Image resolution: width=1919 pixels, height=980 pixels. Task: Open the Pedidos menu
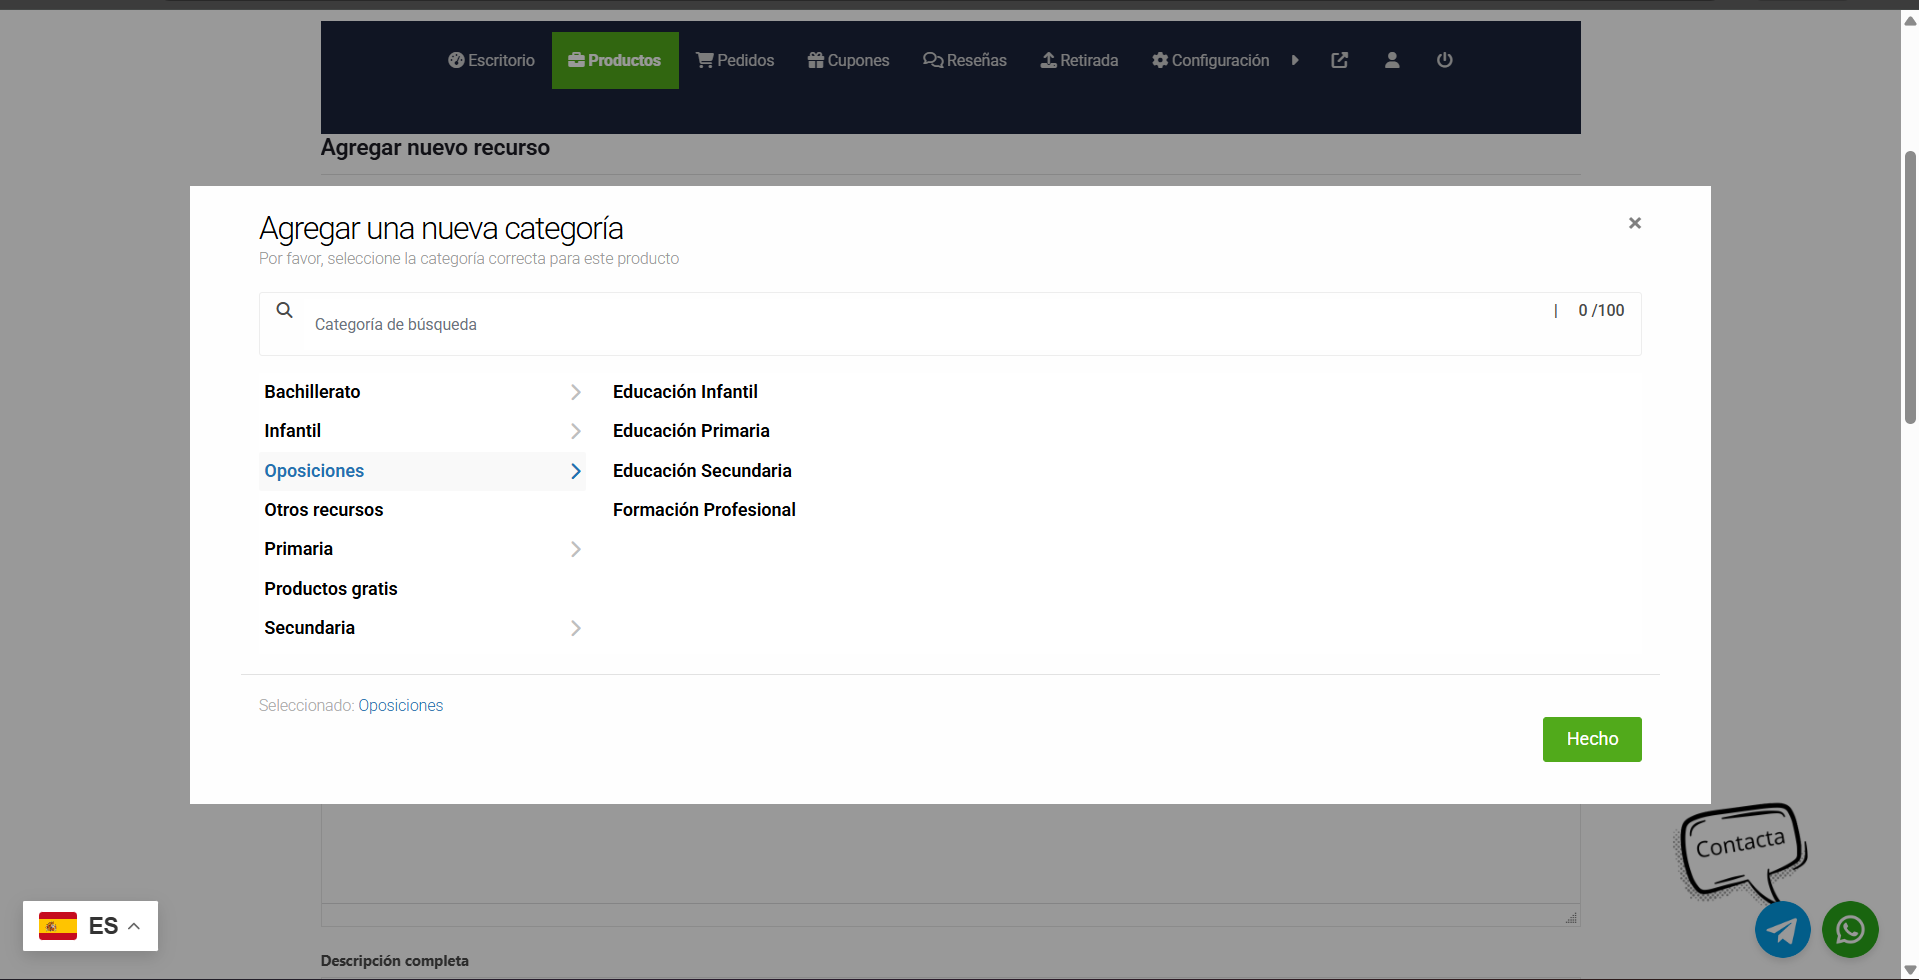click(735, 60)
